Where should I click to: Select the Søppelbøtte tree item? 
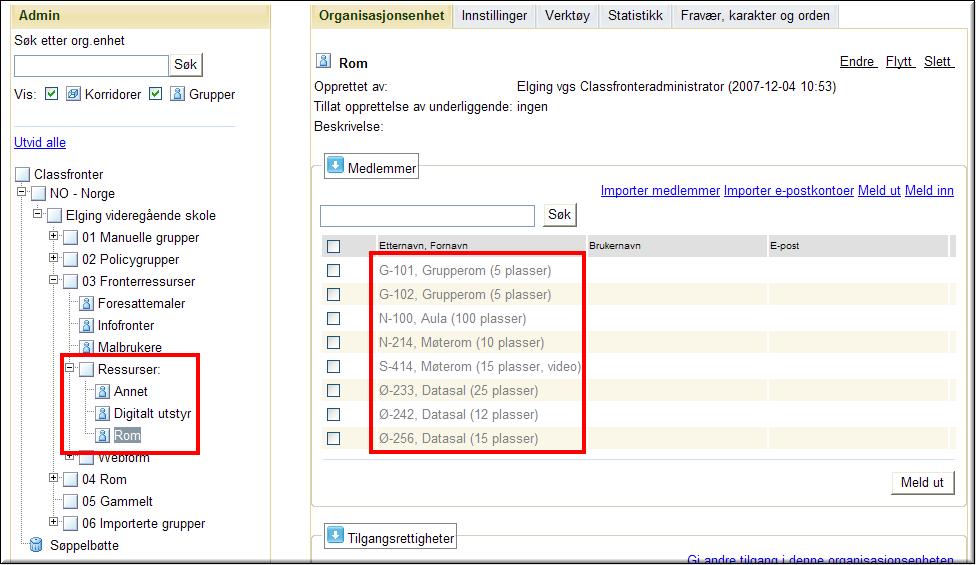click(x=84, y=545)
